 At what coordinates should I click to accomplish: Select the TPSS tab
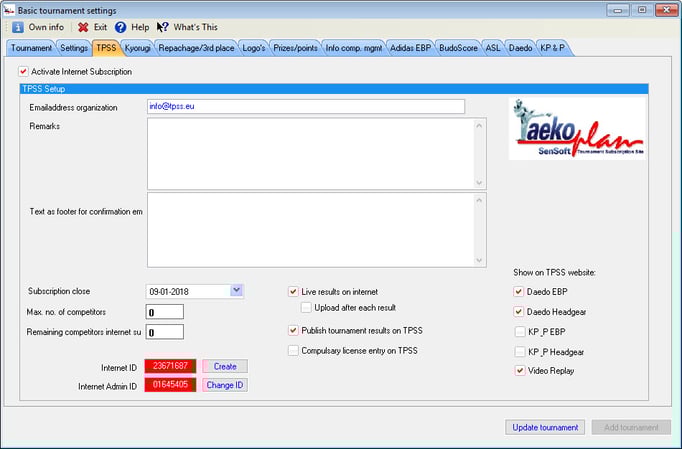click(x=106, y=48)
